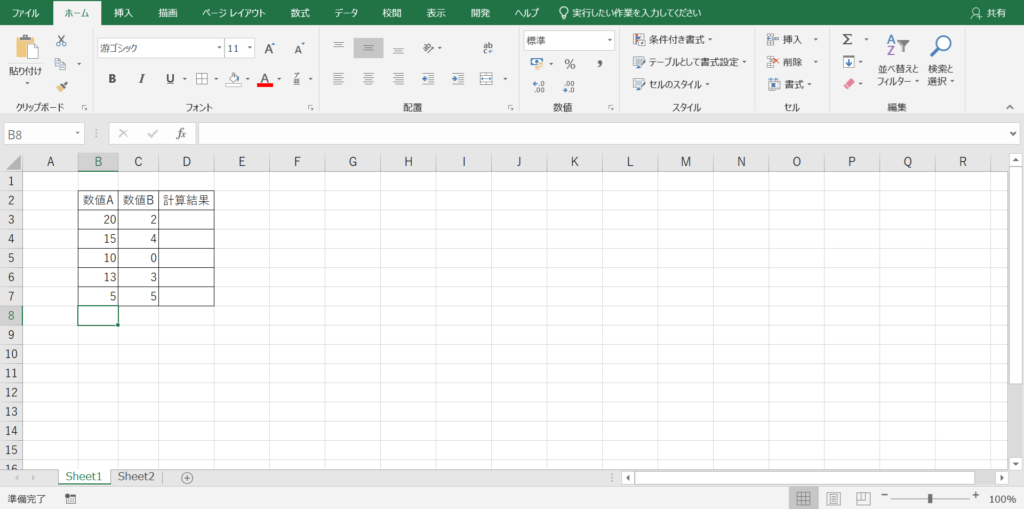The height and width of the screenshot is (509, 1024).
Task: Center text horizontally
Action: click(368, 79)
